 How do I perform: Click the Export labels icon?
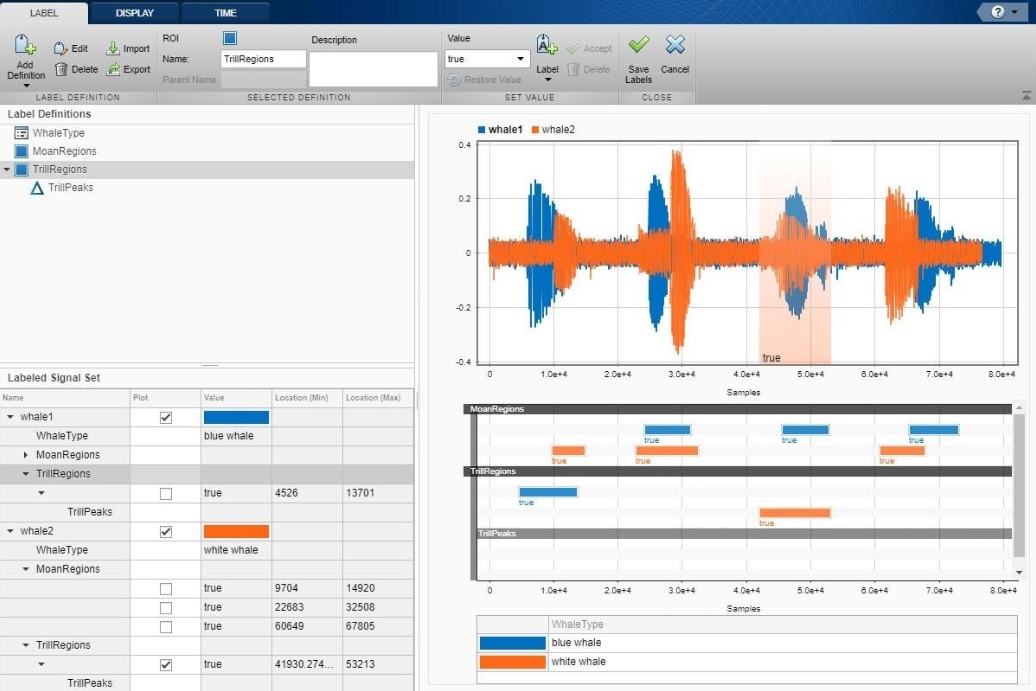point(113,69)
